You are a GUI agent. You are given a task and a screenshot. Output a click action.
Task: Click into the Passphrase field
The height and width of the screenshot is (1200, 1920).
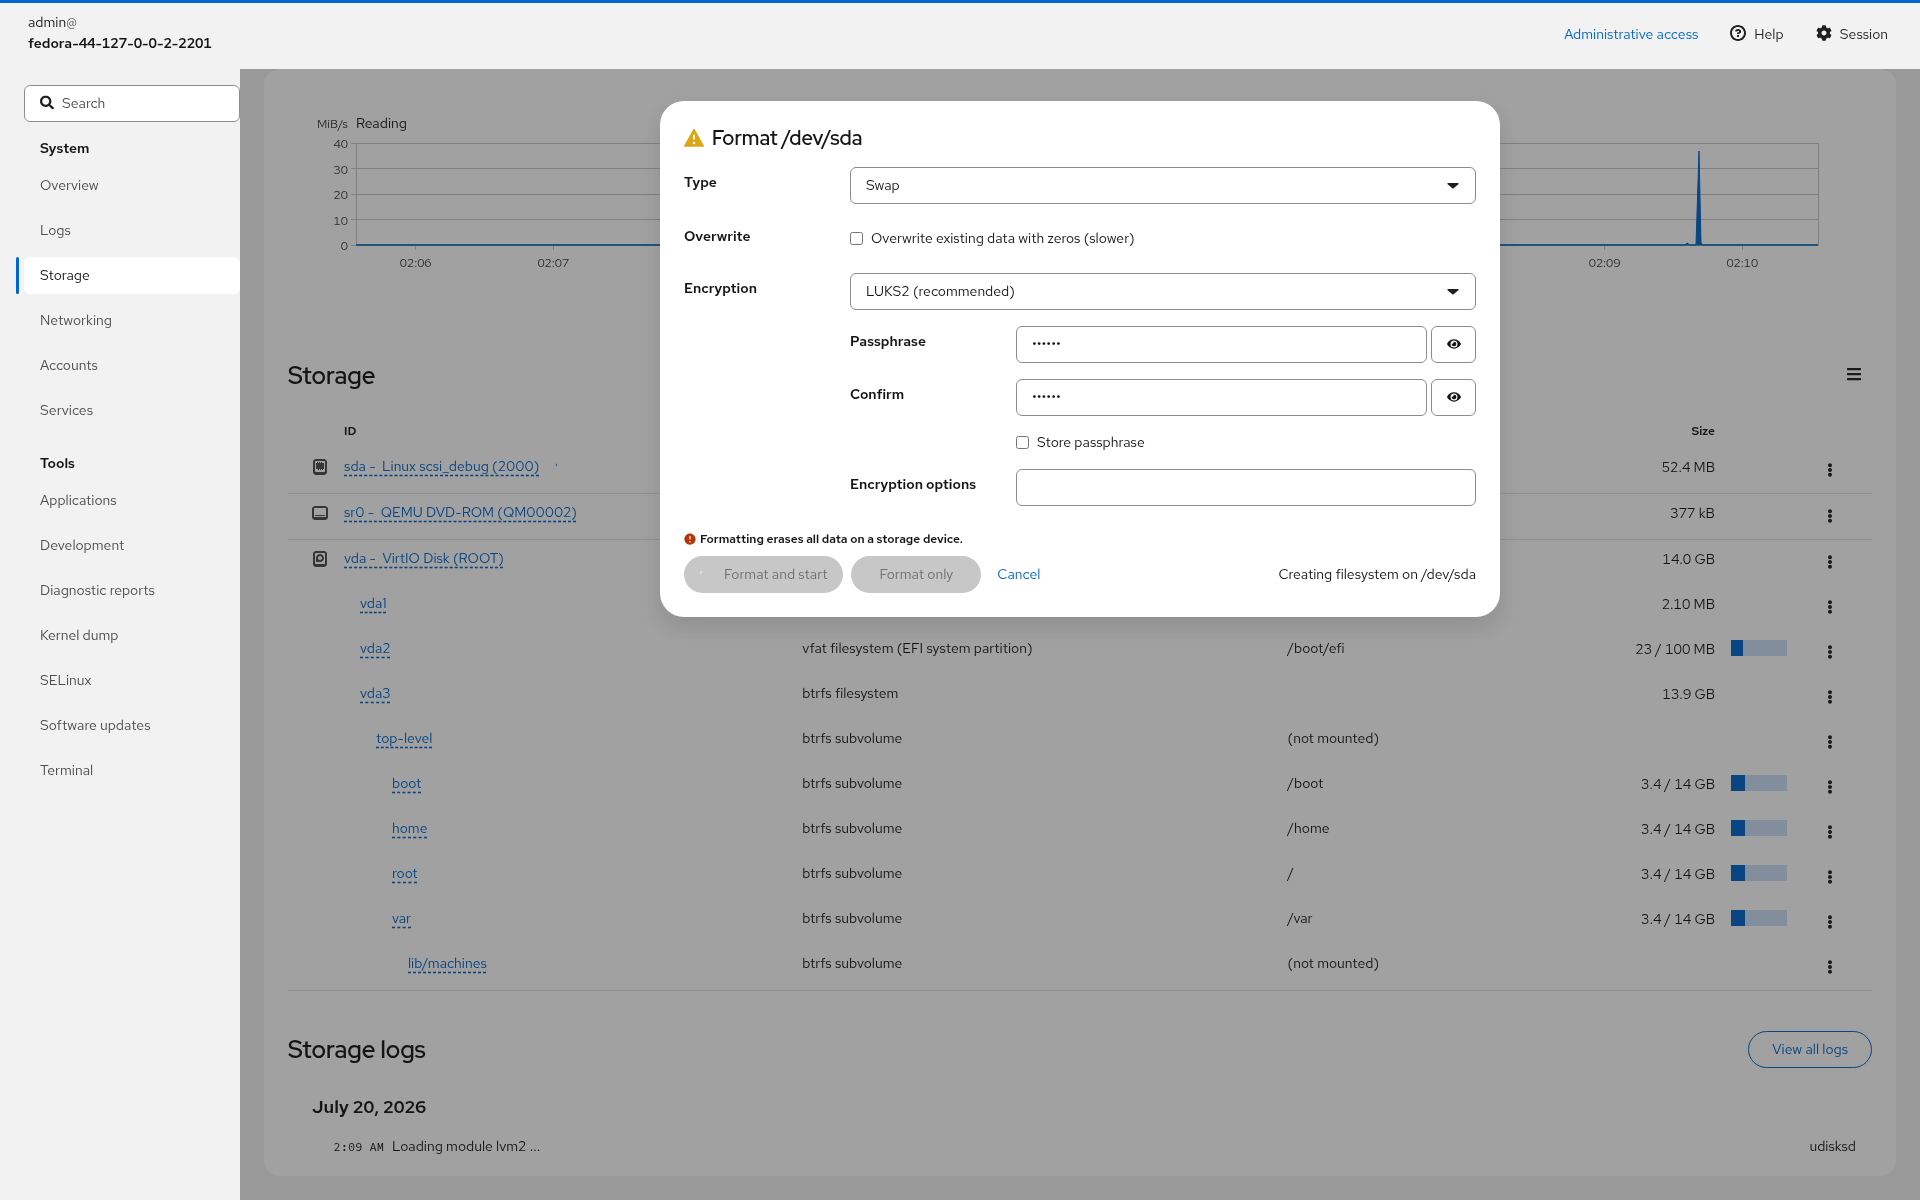pyautogui.click(x=1221, y=344)
